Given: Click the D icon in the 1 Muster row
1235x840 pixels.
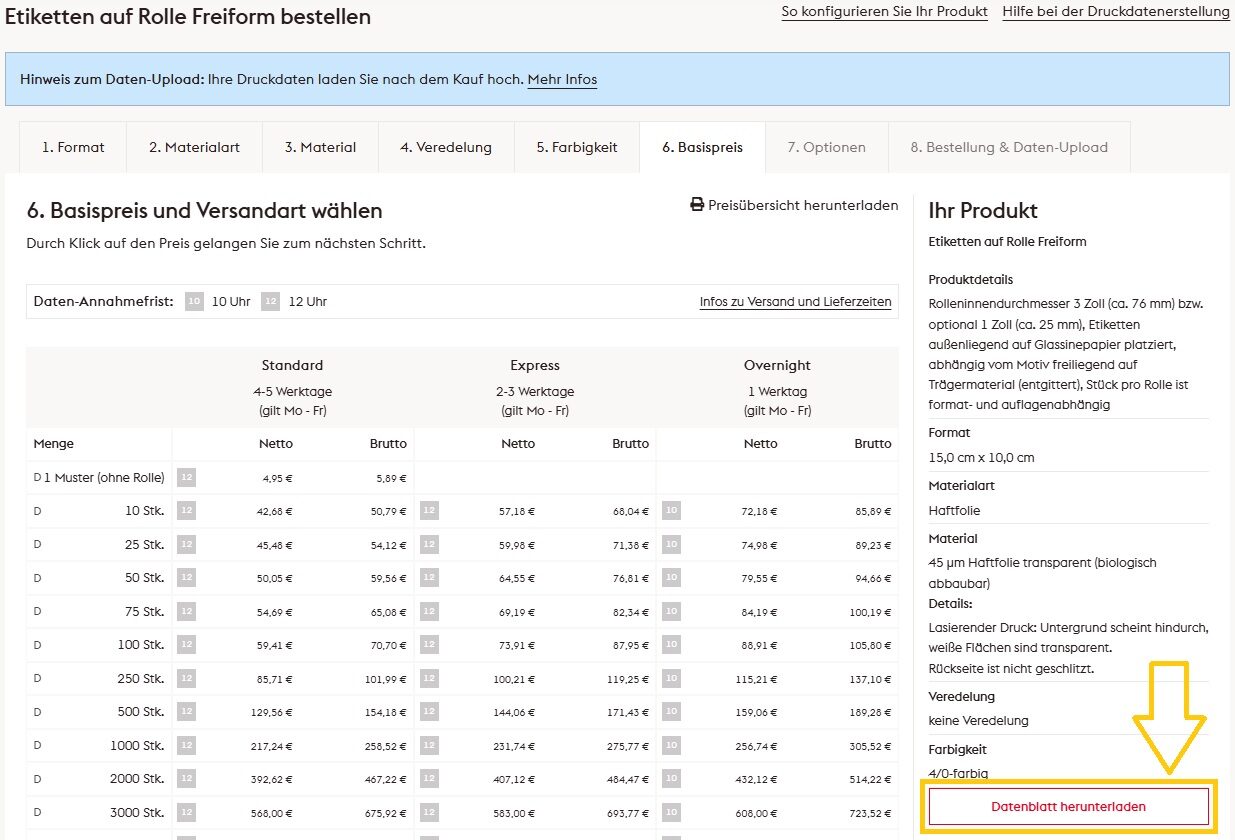Looking at the screenshot, I should [38, 478].
